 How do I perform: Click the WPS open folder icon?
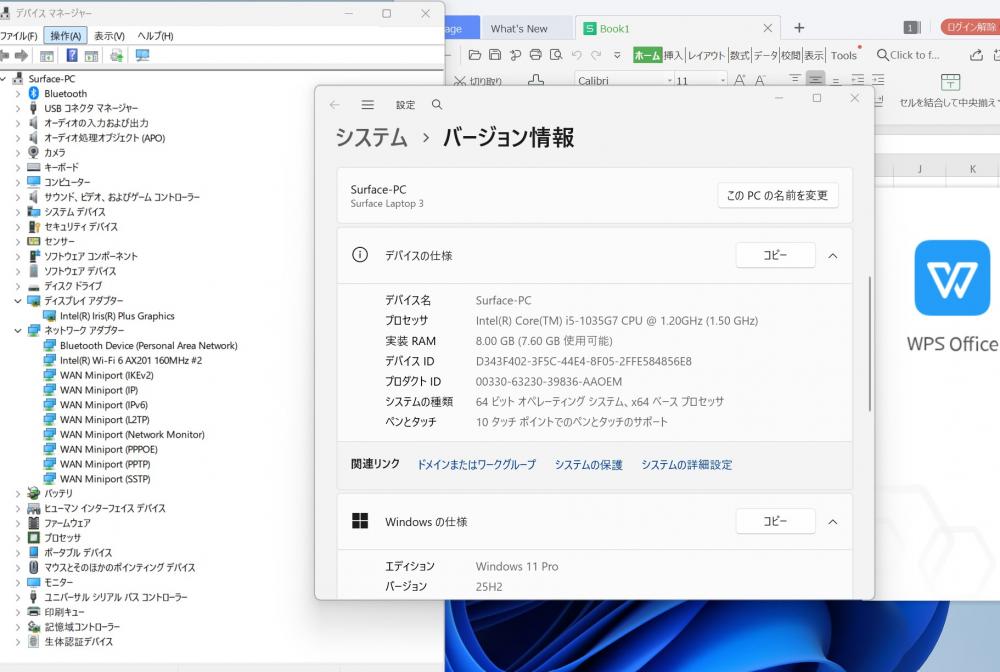(475, 55)
